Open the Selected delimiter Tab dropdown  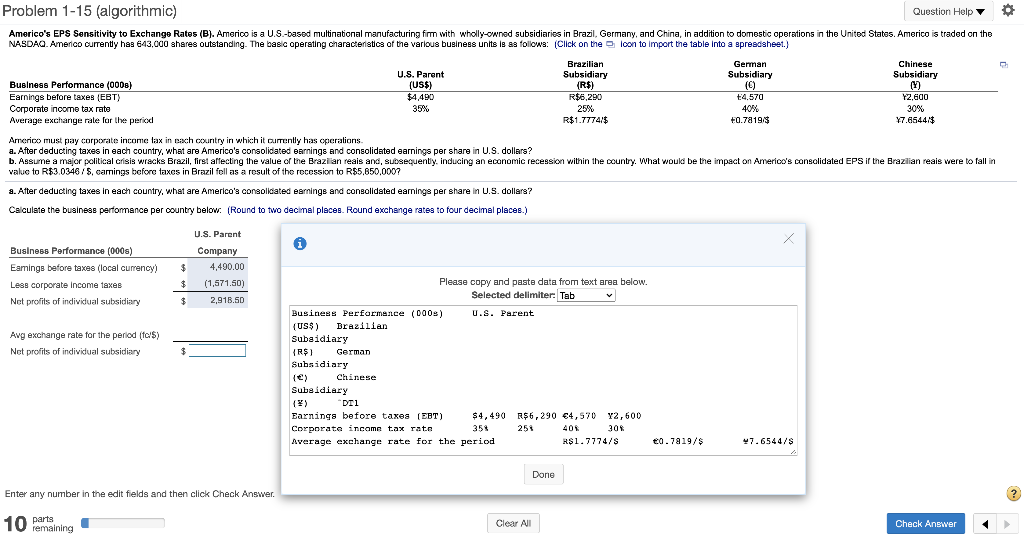(586, 295)
